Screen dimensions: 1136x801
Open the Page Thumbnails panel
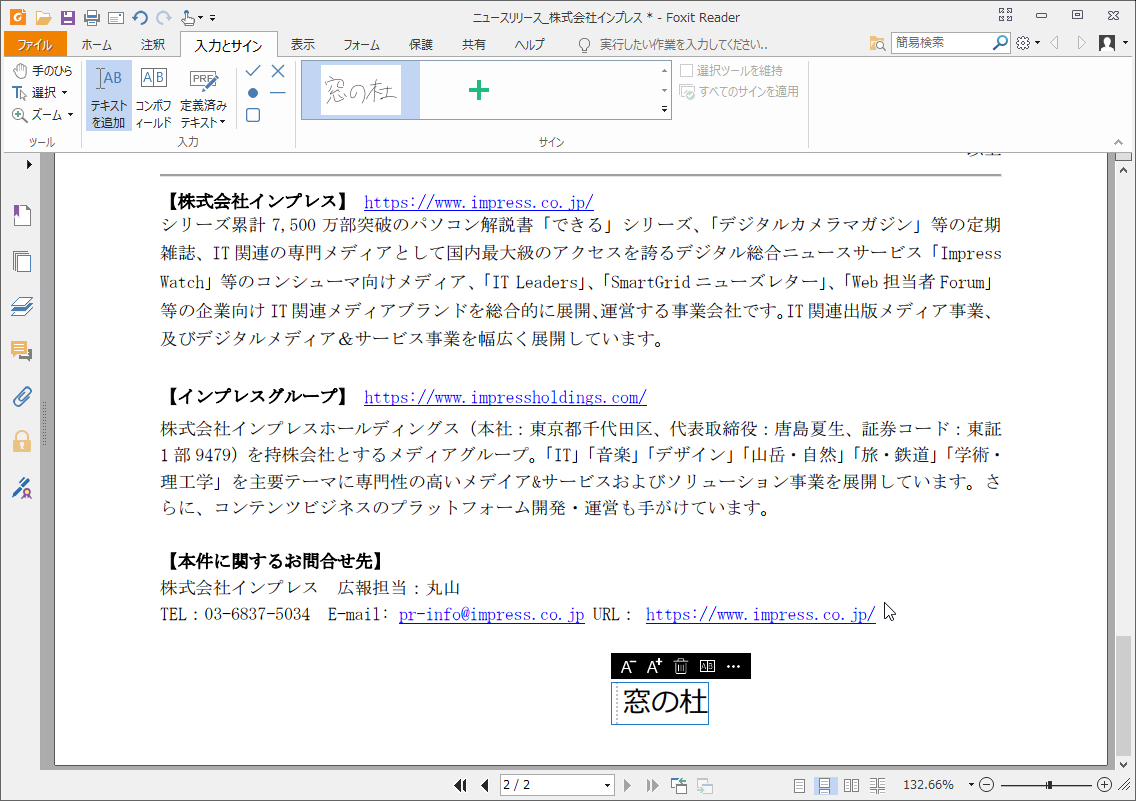(x=22, y=262)
